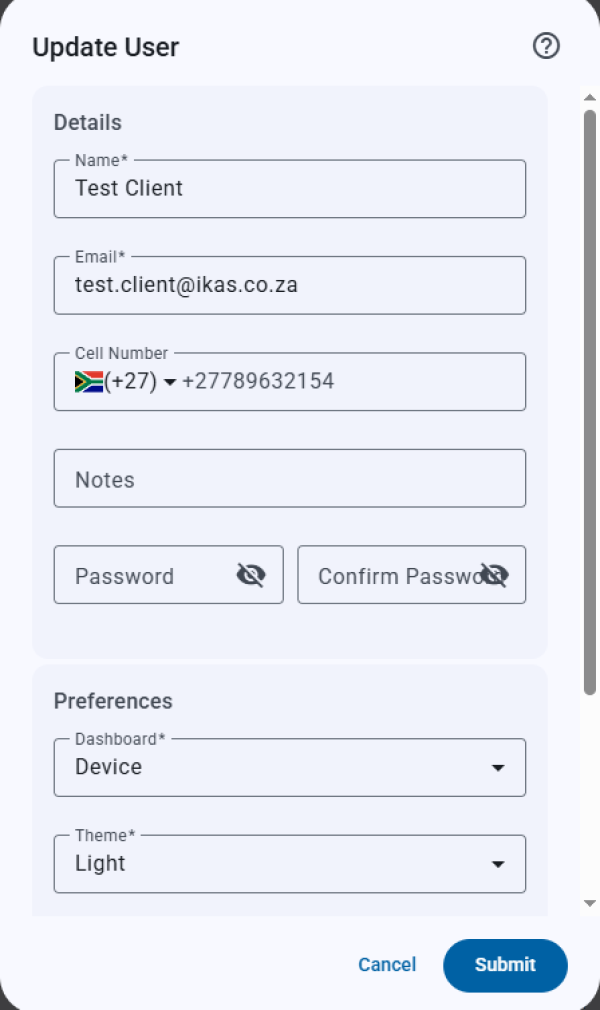600x1010 pixels.
Task: Focus the Name field containing Test Client
Action: (290, 189)
